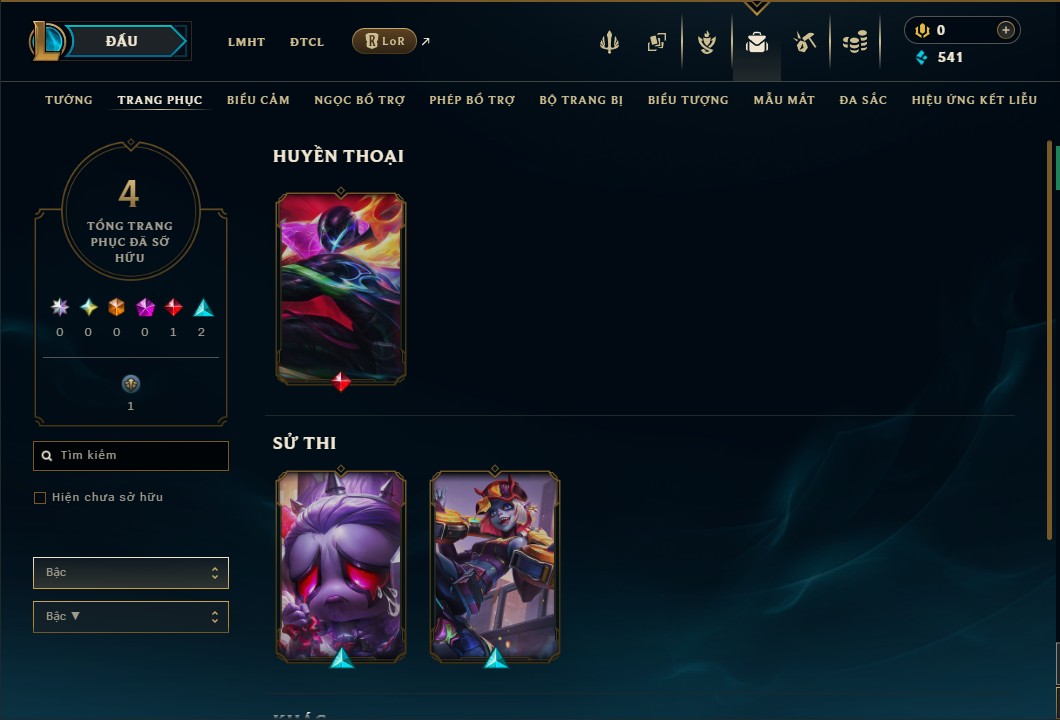This screenshot has height=720, width=1060.
Task: Click the red legendary tier gem filter
Action: pos(173,308)
